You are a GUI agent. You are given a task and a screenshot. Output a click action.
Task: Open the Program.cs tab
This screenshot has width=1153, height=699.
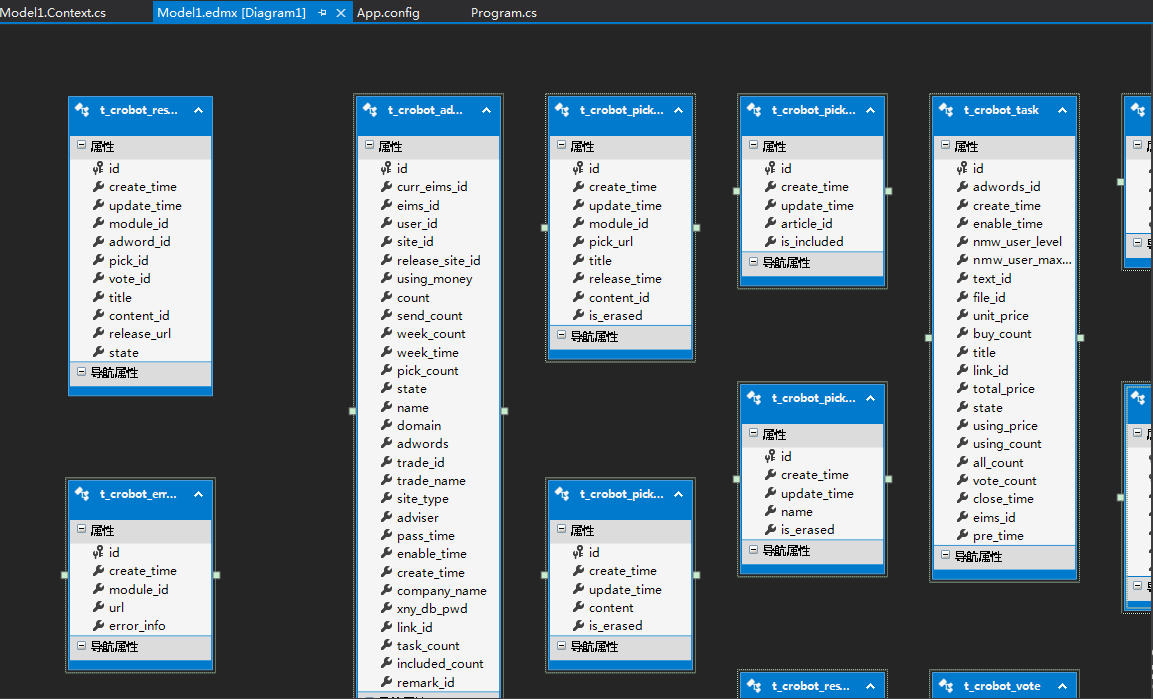pos(504,12)
